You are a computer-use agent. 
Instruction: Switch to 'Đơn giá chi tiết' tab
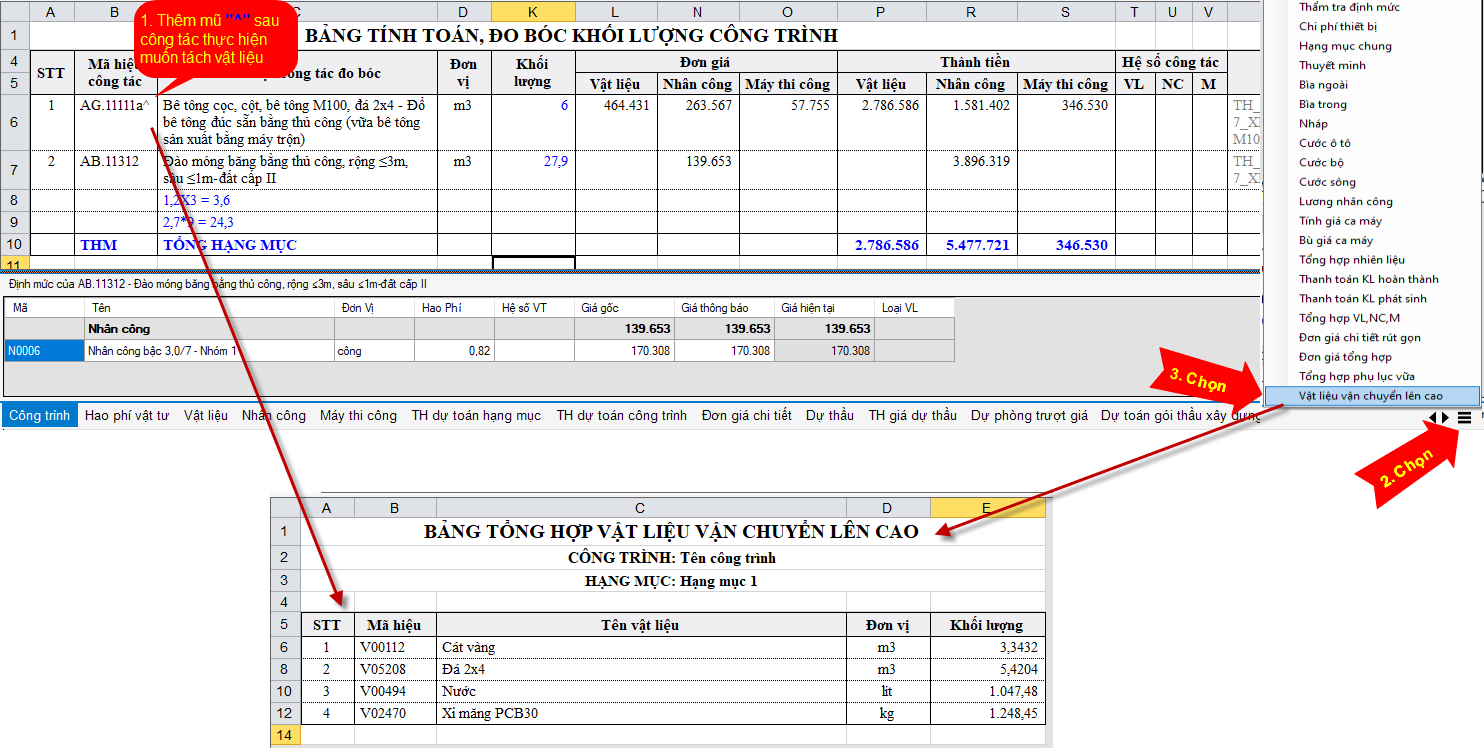point(746,415)
